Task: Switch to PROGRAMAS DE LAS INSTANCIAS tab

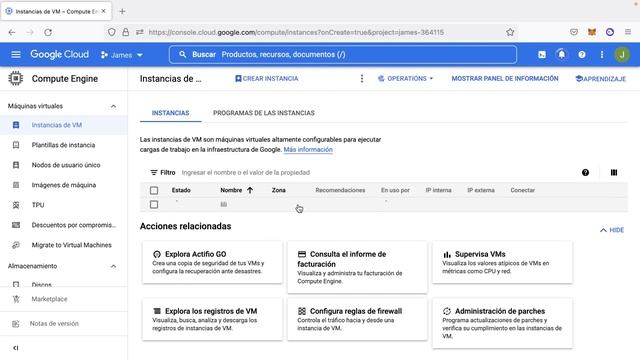Action: (264, 113)
